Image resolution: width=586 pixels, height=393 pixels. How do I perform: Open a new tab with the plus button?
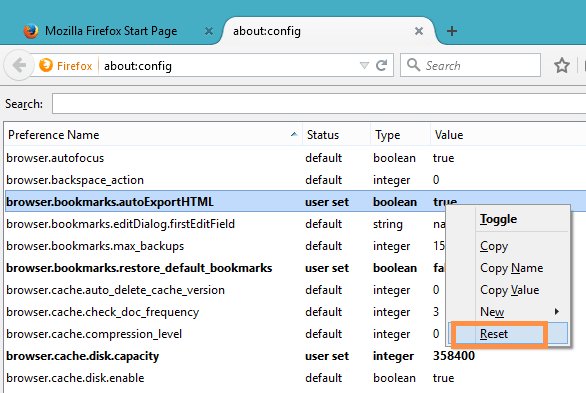coord(452,31)
